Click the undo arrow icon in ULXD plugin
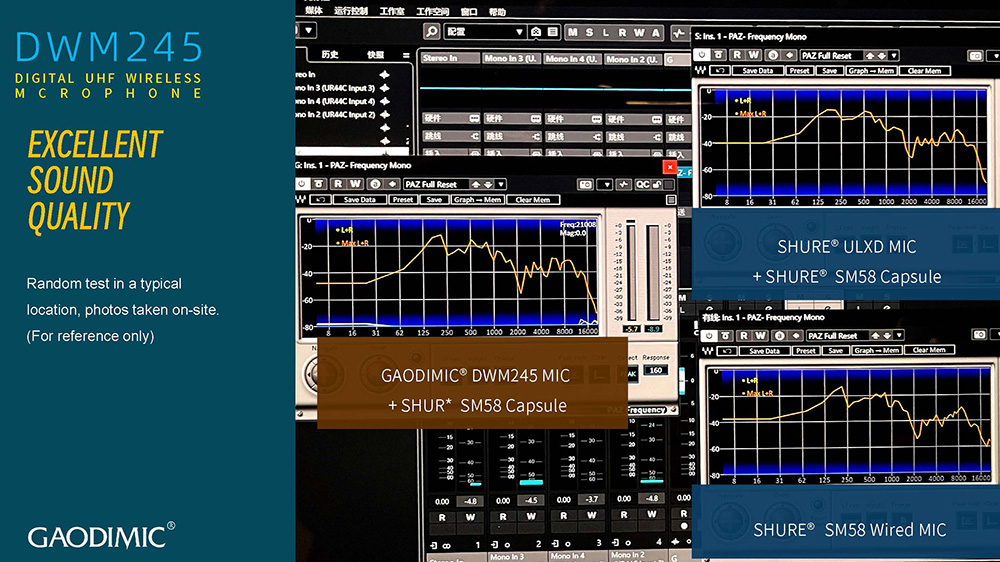 pos(718,71)
